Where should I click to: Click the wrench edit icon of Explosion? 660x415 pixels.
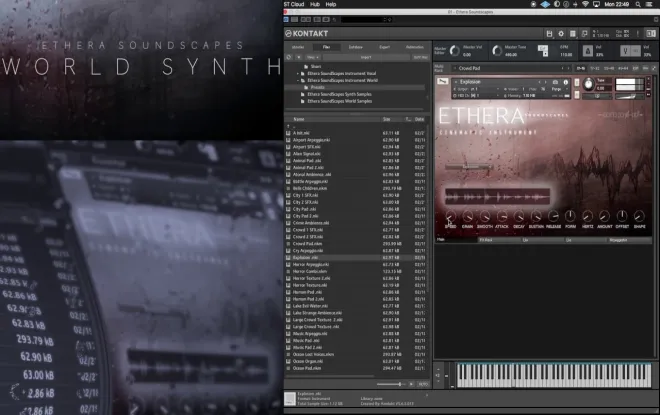pos(442,81)
